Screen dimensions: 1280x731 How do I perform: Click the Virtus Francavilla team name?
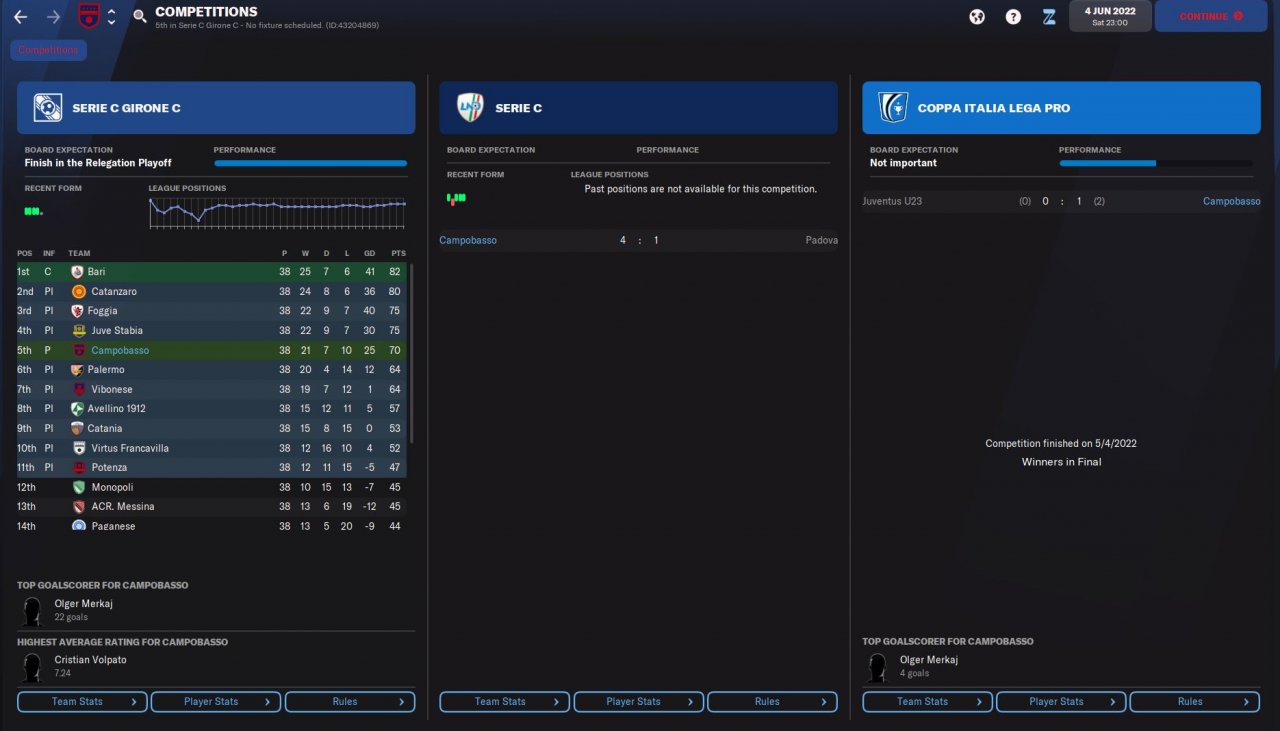(x=128, y=448)
